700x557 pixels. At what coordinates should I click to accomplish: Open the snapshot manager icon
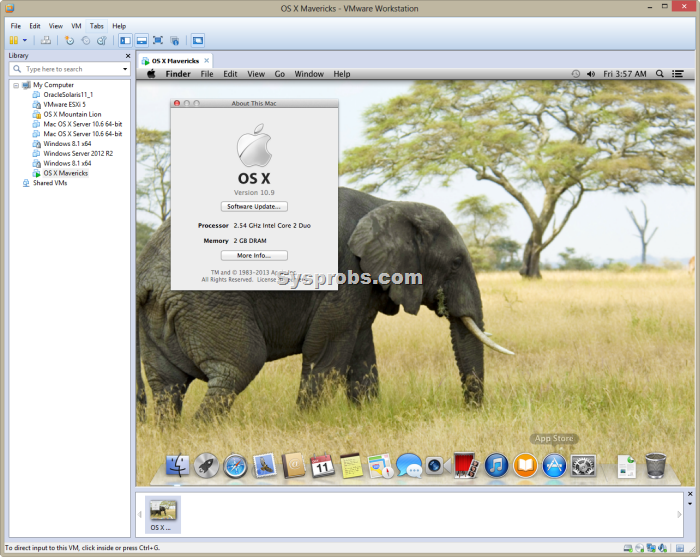click(x=102, y=41)
